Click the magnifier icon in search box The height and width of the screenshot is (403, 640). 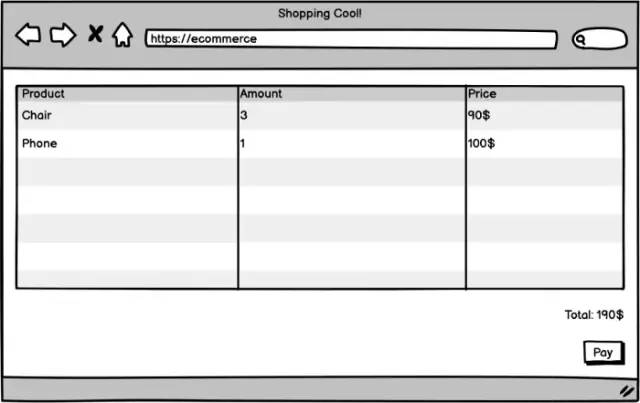580,40
